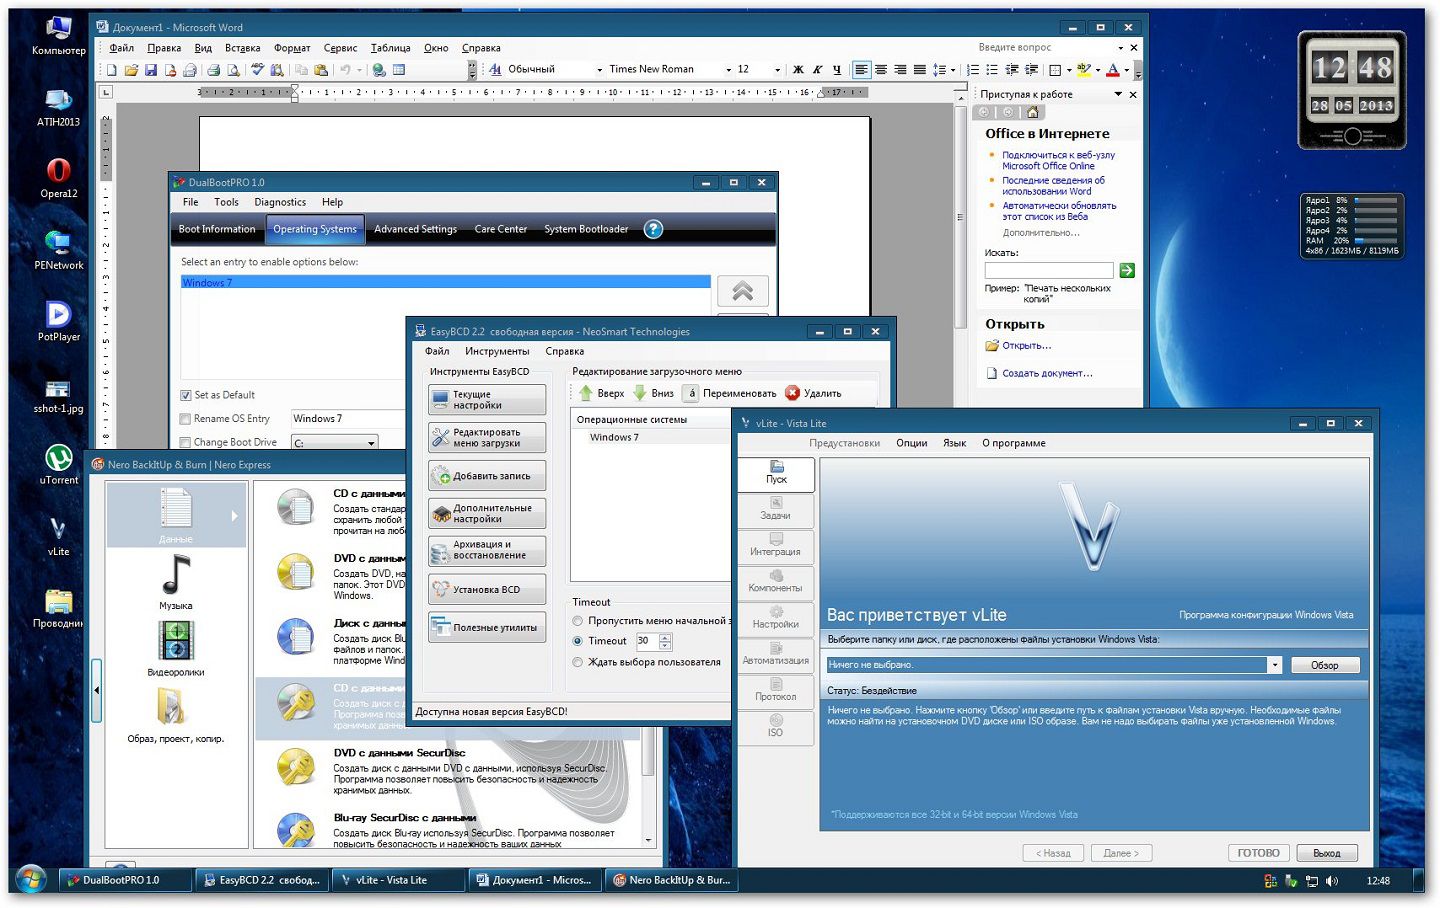Screen dimensions: 1440x908
Task: Click the font color letter A icon in Word
Action: pyautogui.click(x=1112, y=70)
